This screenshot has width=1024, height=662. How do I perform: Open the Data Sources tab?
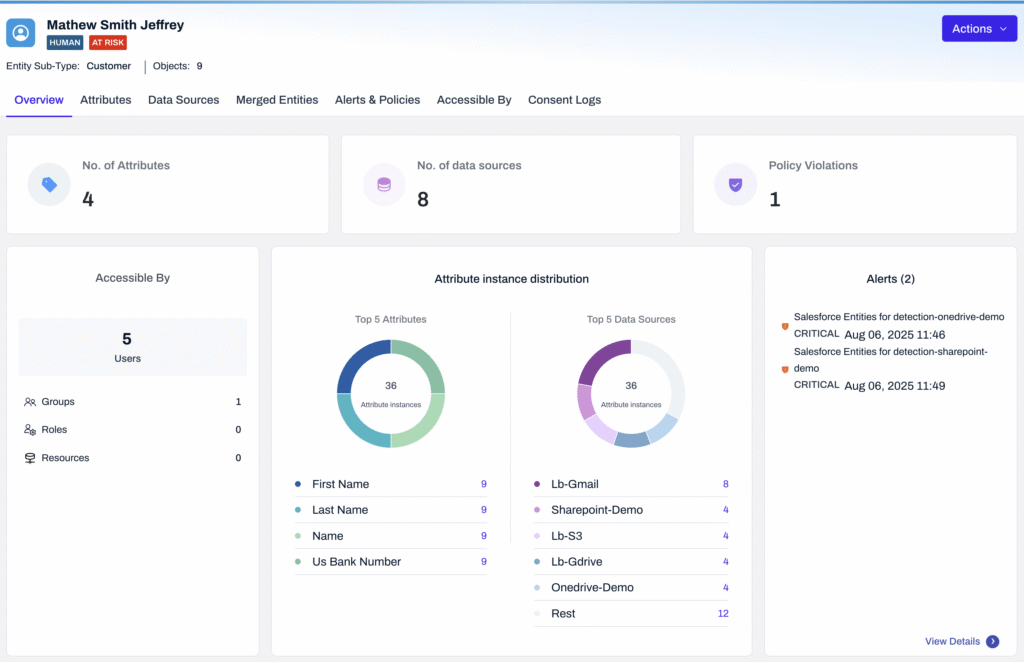pos(183,100)
